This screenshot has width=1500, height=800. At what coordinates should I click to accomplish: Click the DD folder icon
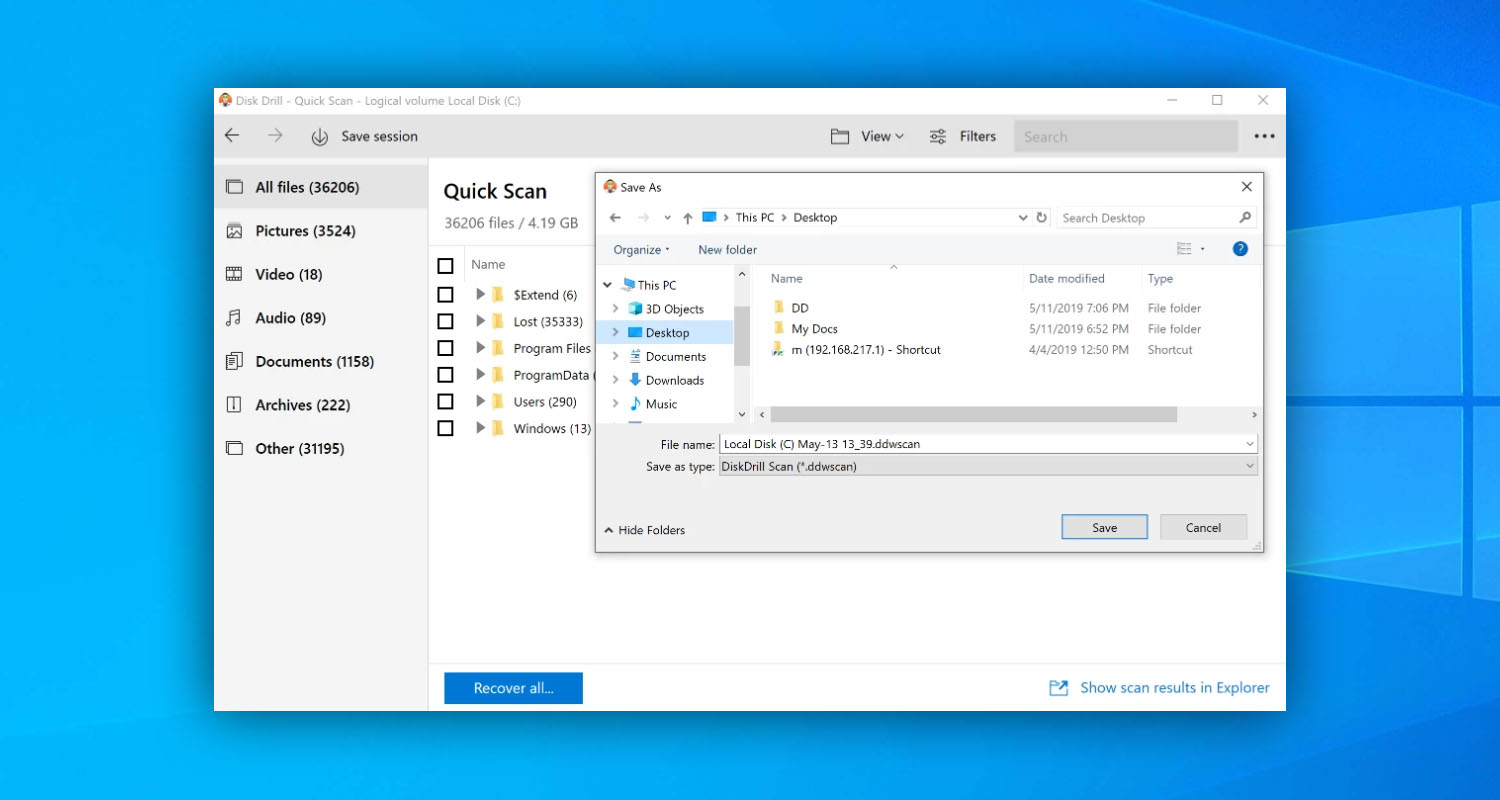(779, 308)
